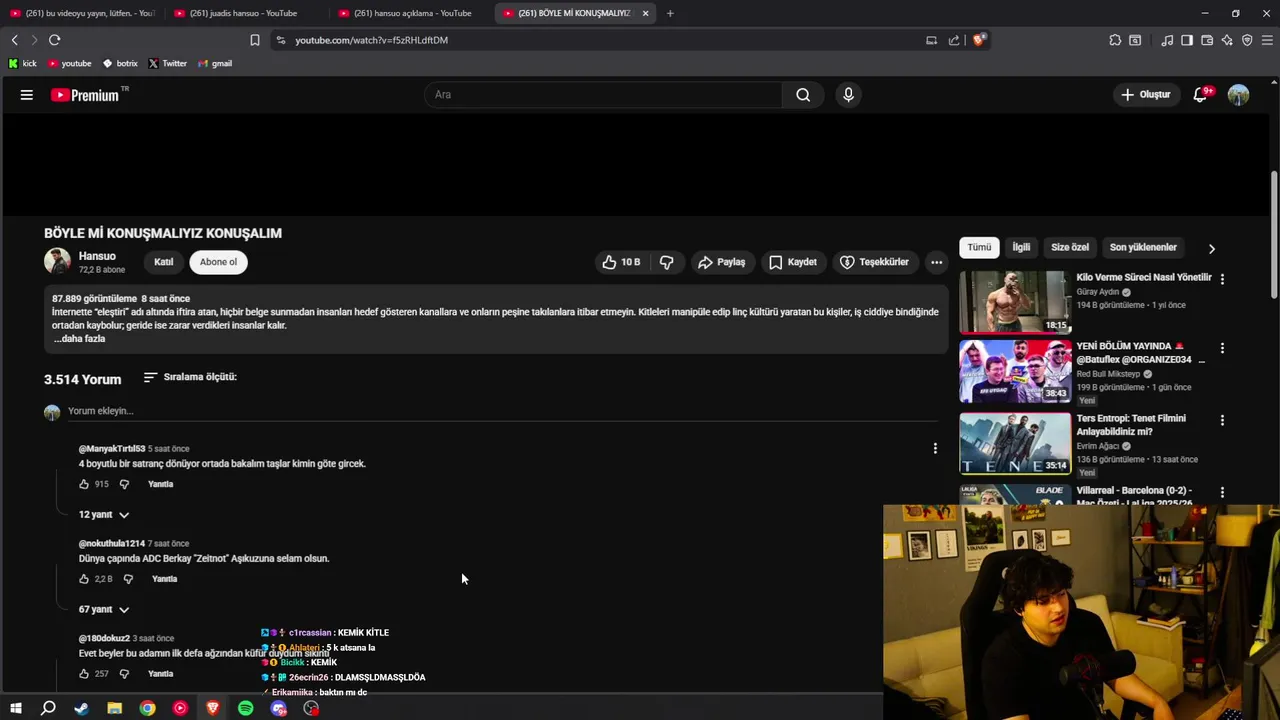Open Steam from the taskbar
The height and width of the screenshot is (720, 1280).
point(81,708)
